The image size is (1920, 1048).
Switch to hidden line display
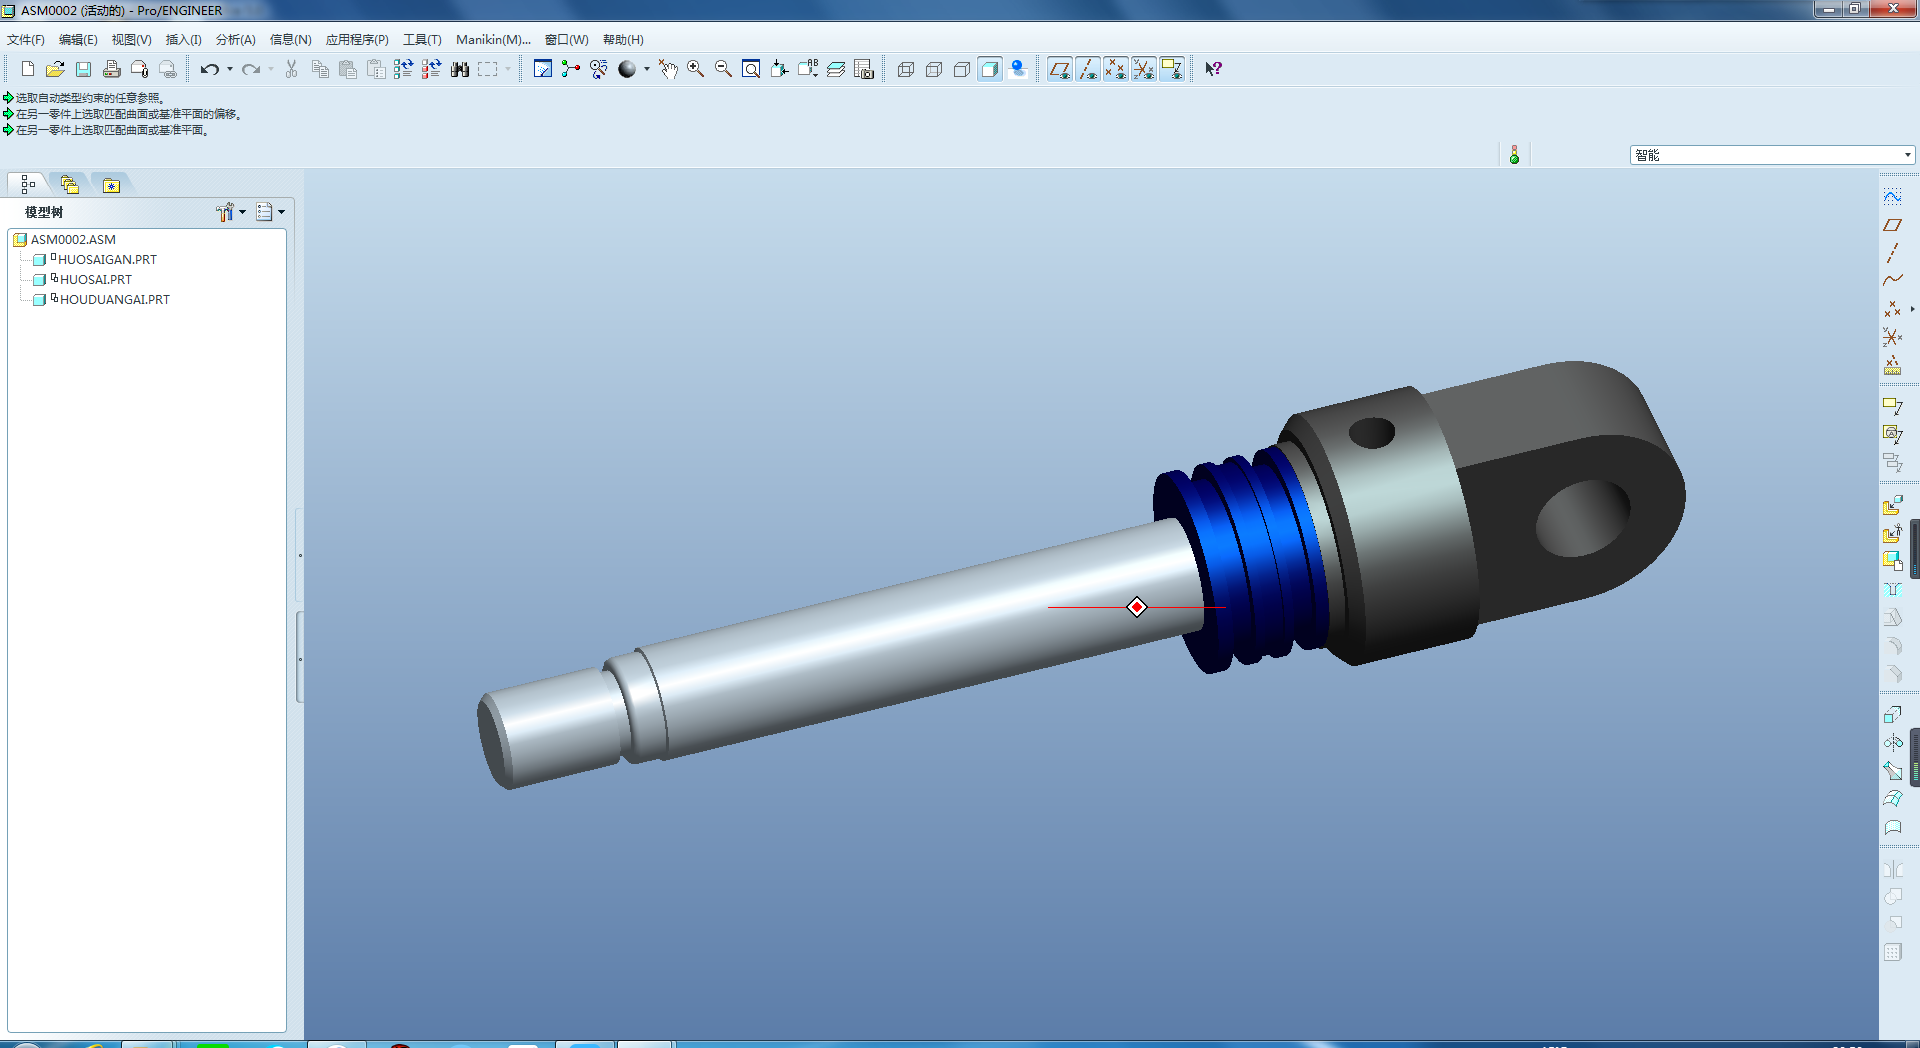pyautogui.click(x=934, y=69)
